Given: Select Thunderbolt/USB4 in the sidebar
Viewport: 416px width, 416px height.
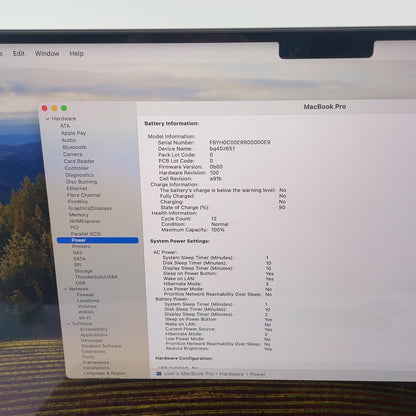Looking at the screenshot, I should click(96, 277).
